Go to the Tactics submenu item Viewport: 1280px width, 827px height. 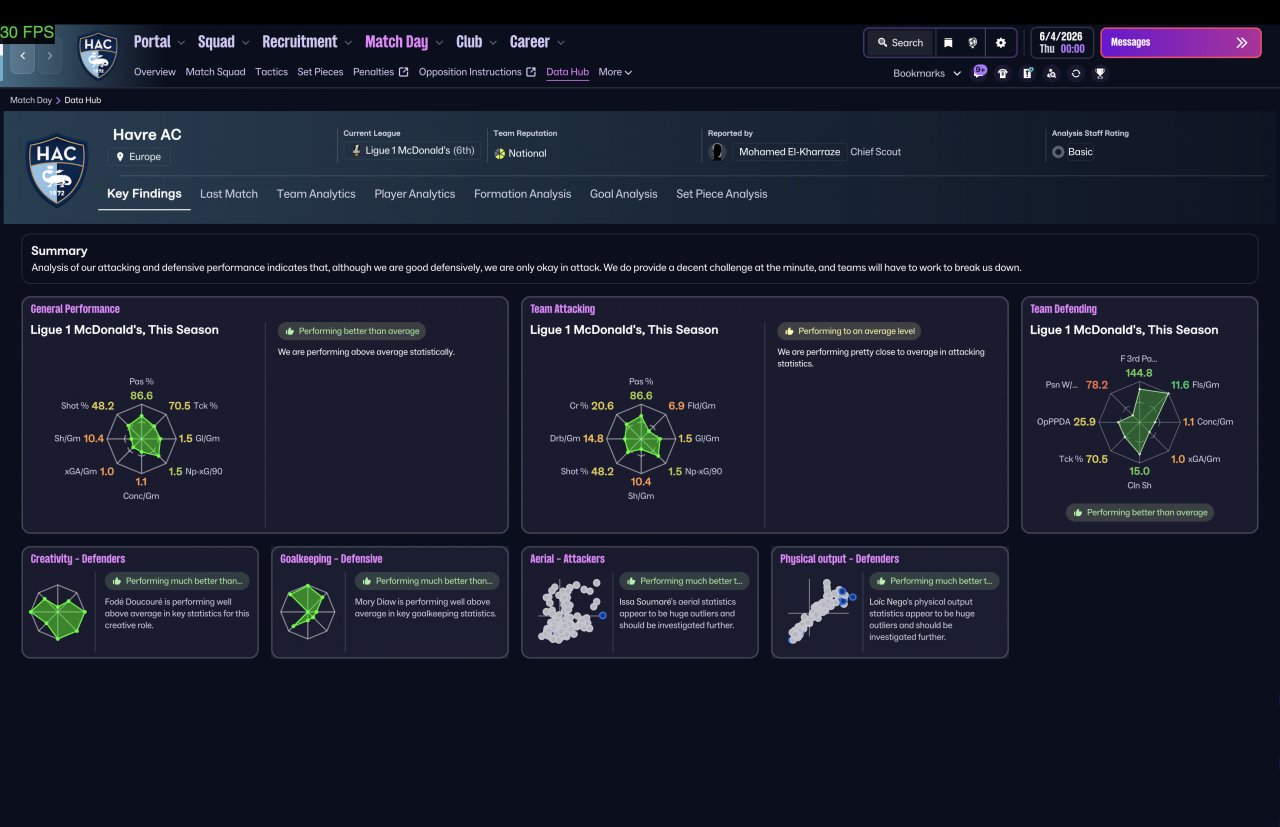pos(271,72)
